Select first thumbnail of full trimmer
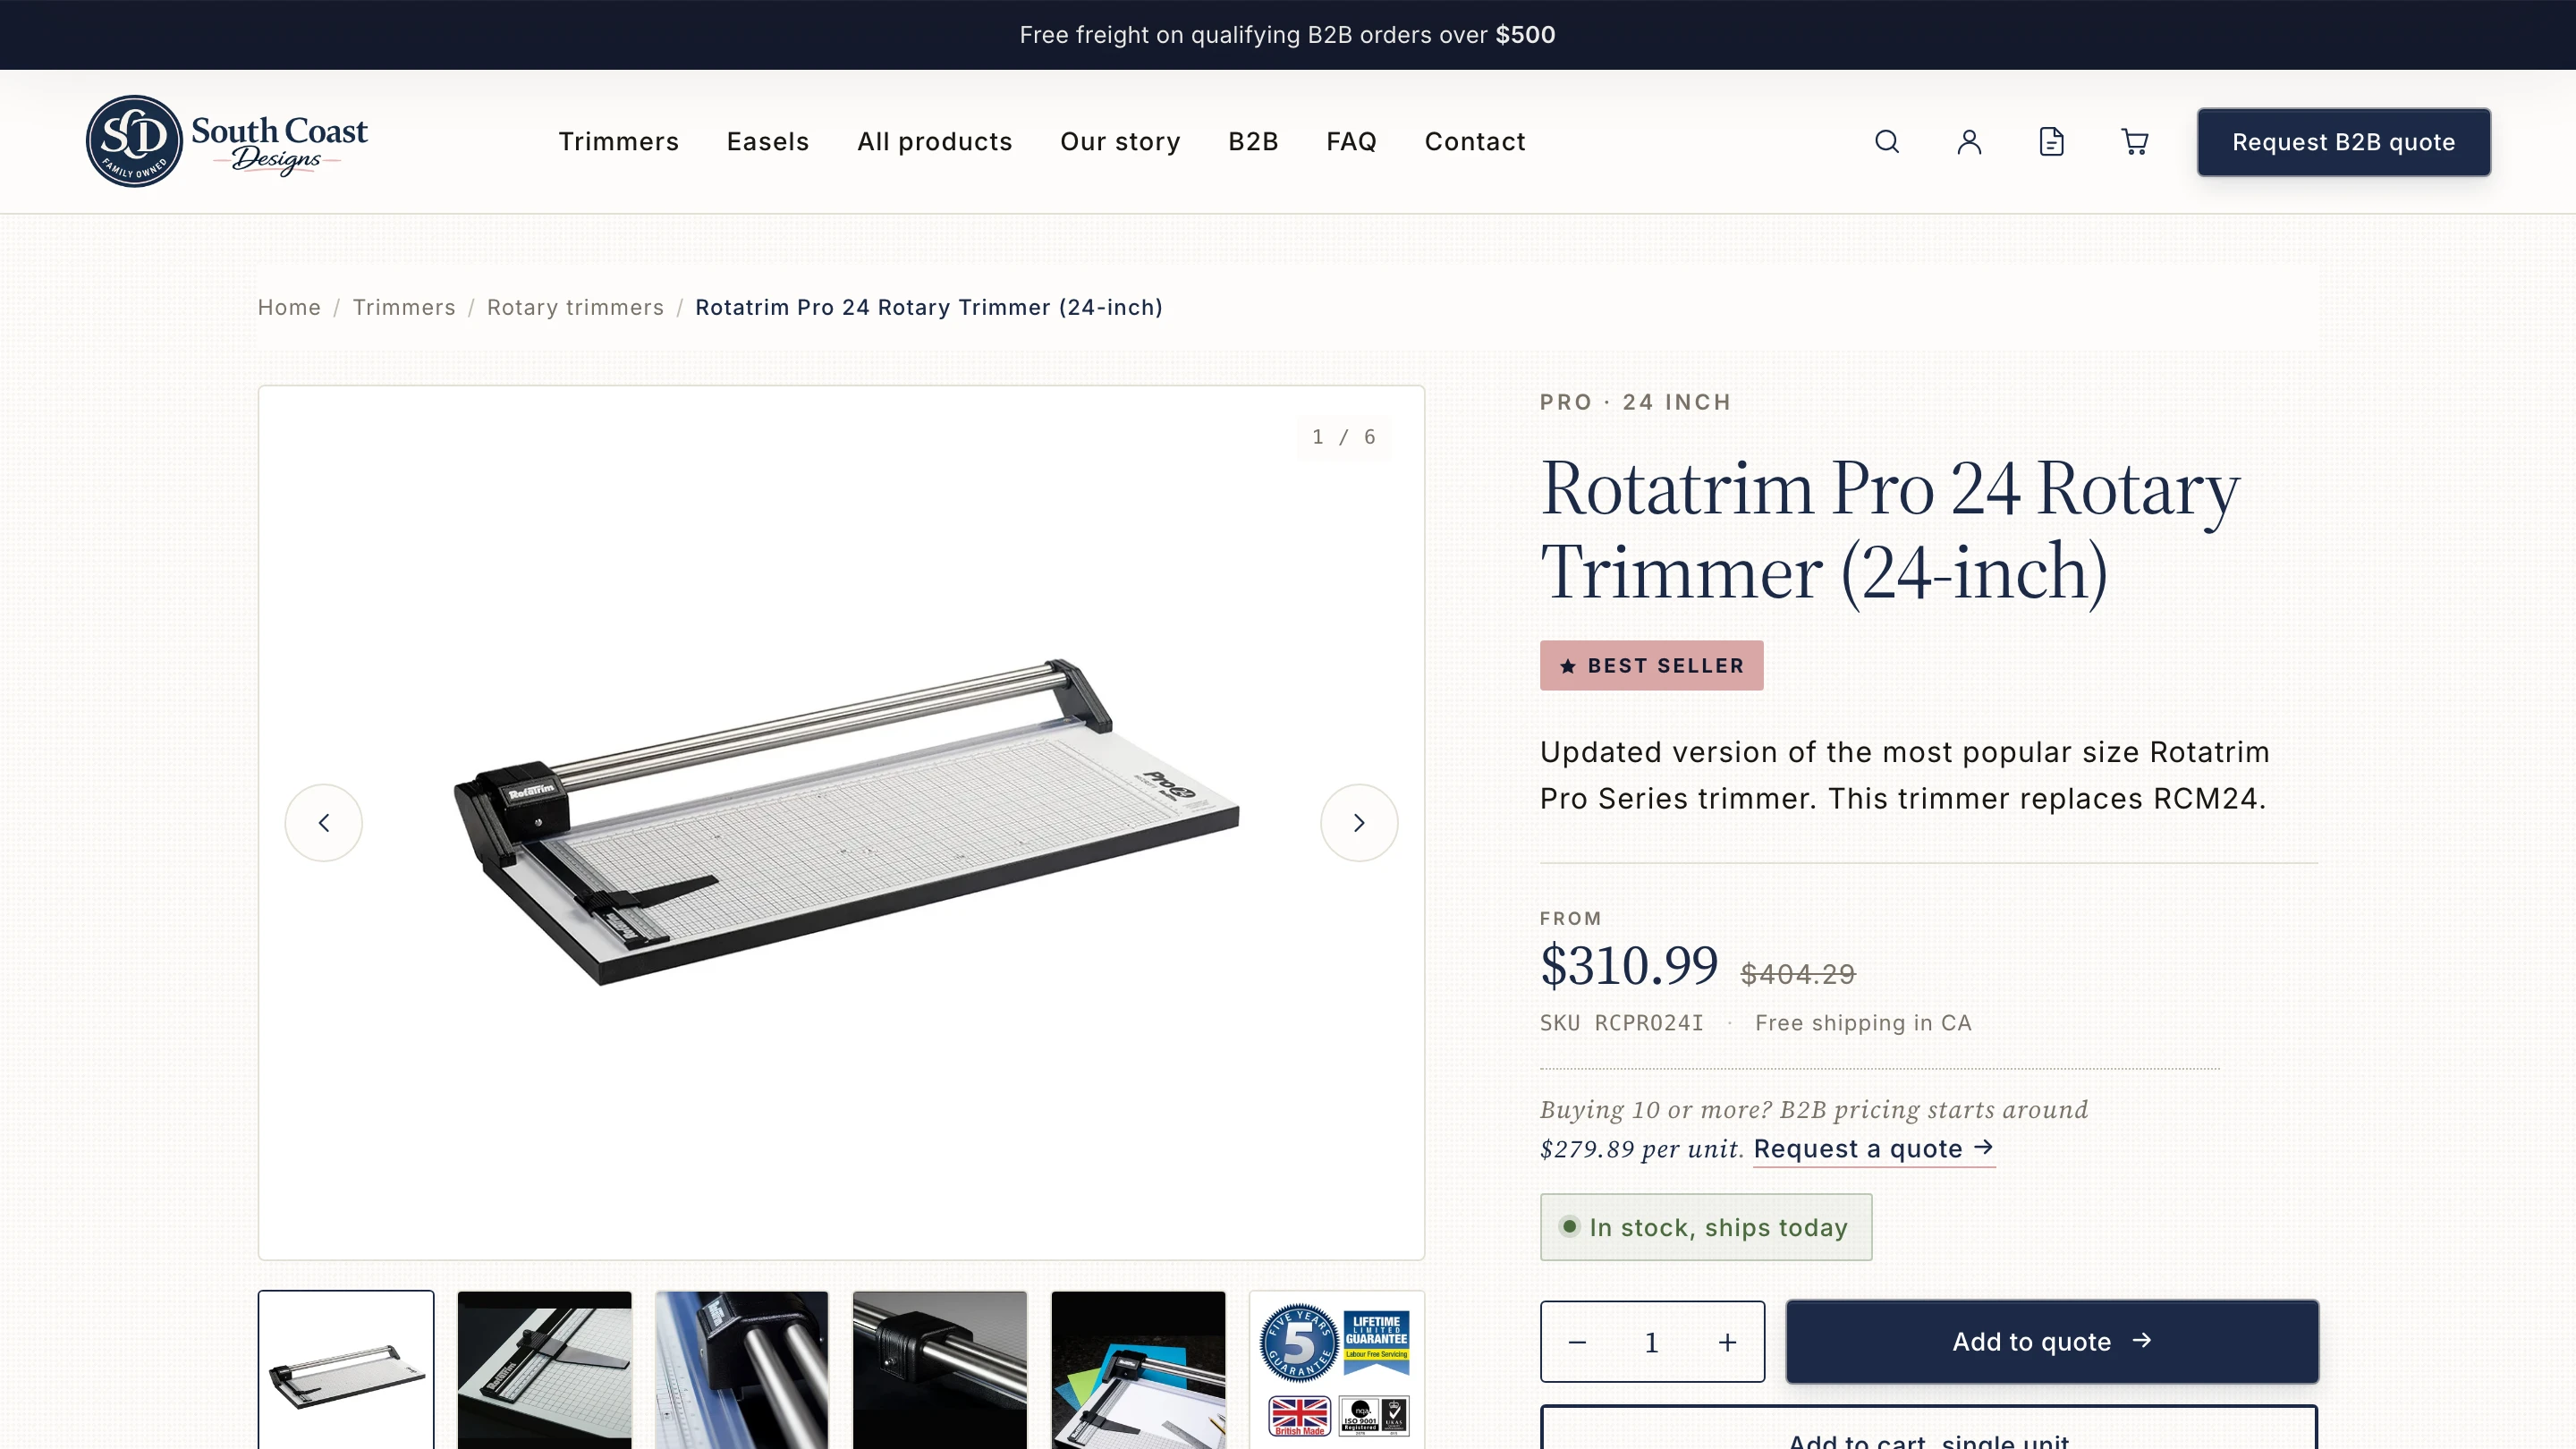The width and height of the screenshot is (2576, 1449). 346,1370
